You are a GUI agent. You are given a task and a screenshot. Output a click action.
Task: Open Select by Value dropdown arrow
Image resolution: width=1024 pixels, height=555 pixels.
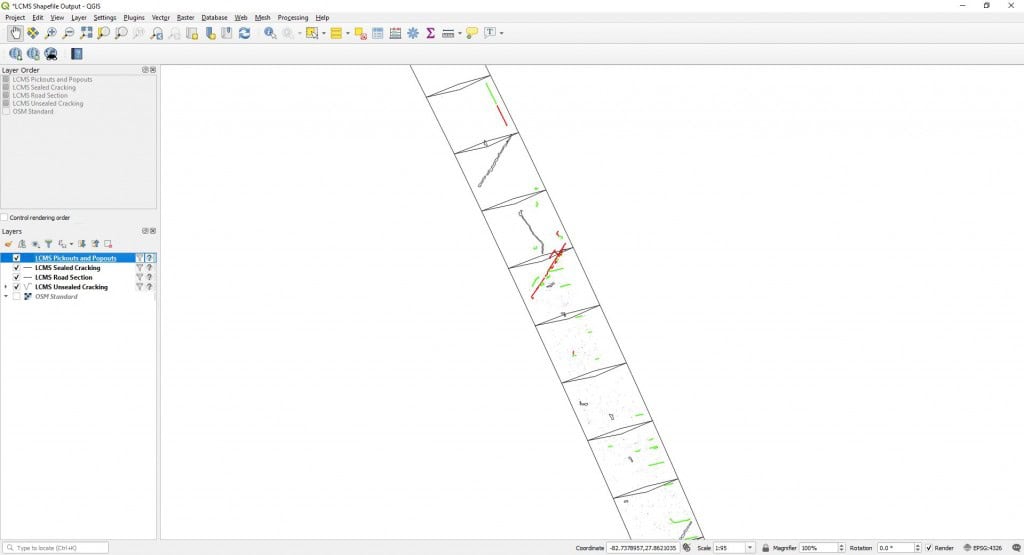(347, 33)
